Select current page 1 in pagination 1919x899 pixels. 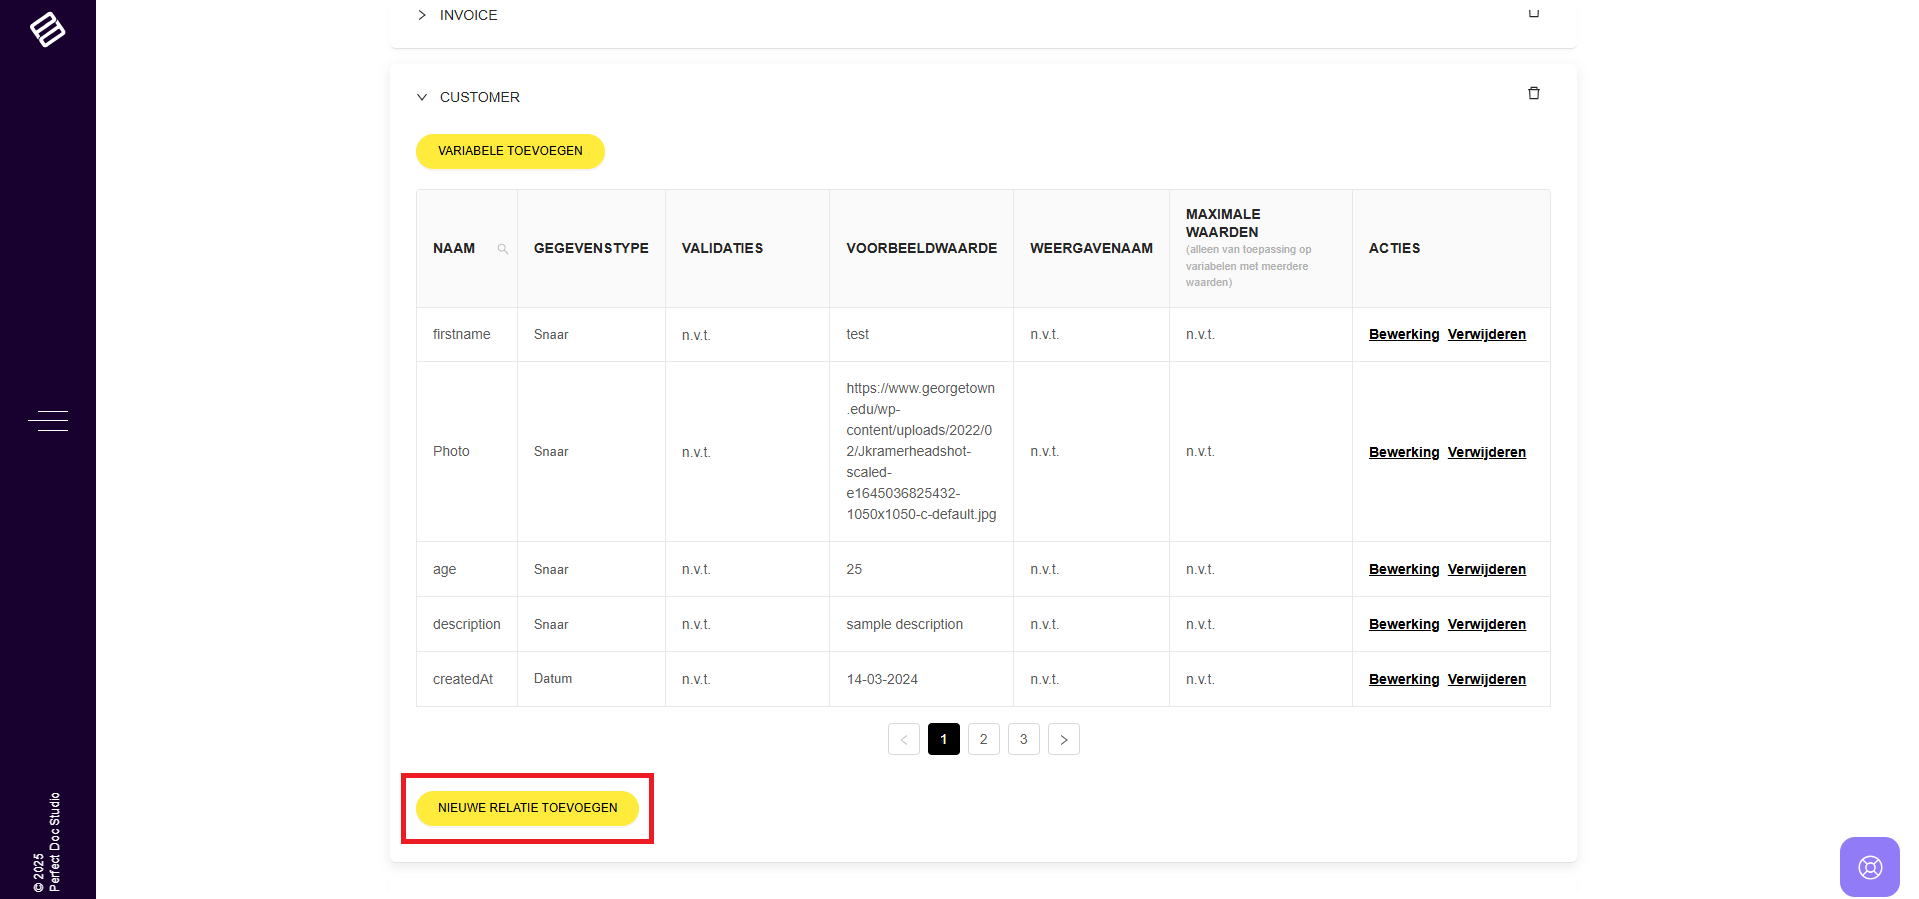(943, 739)
